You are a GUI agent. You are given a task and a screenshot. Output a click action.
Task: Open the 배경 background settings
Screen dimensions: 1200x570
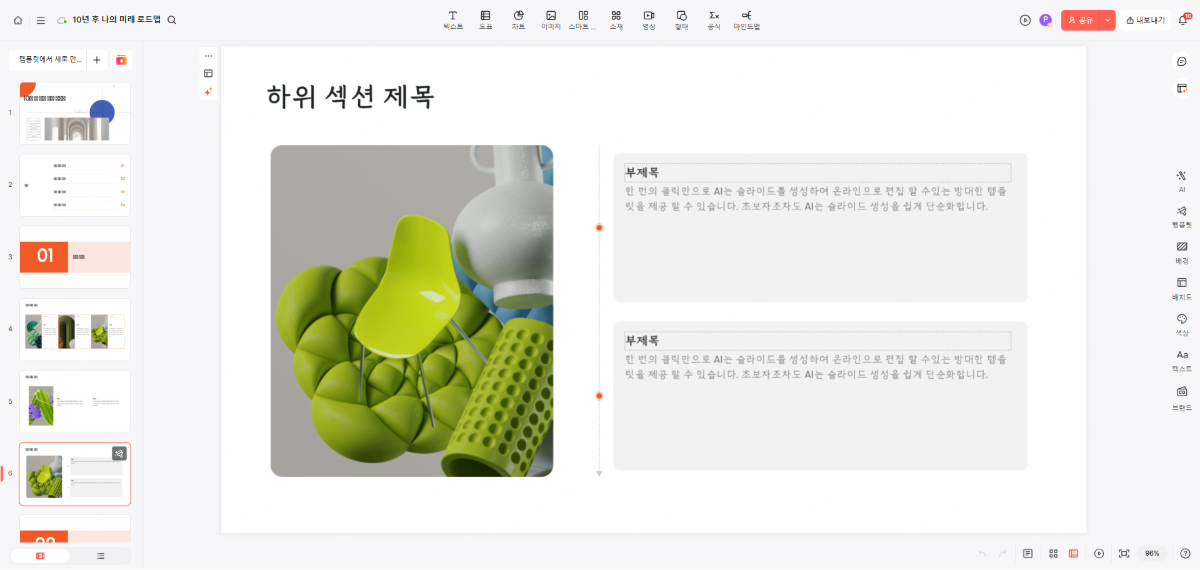(x=1182, y=252)
